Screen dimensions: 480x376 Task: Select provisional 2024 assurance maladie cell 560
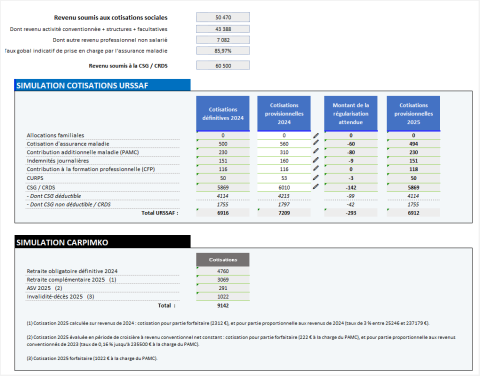284,144
